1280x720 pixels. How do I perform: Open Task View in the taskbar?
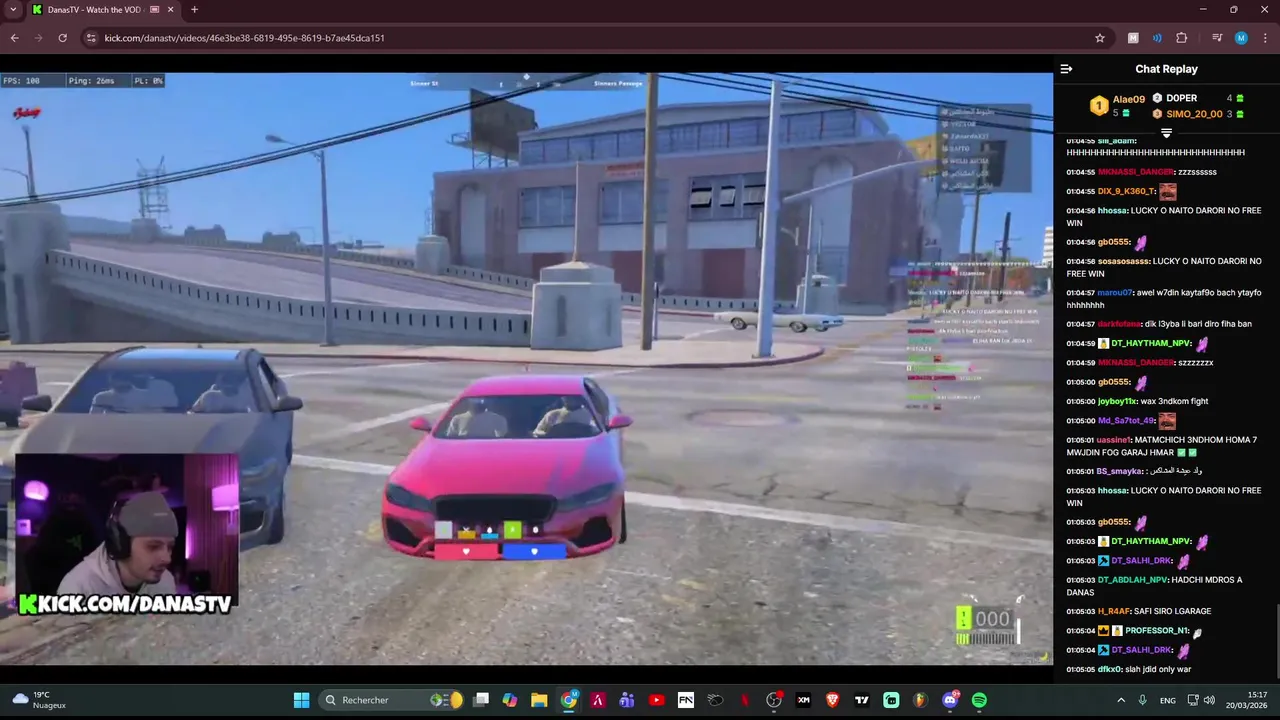(x=481, y=700)
